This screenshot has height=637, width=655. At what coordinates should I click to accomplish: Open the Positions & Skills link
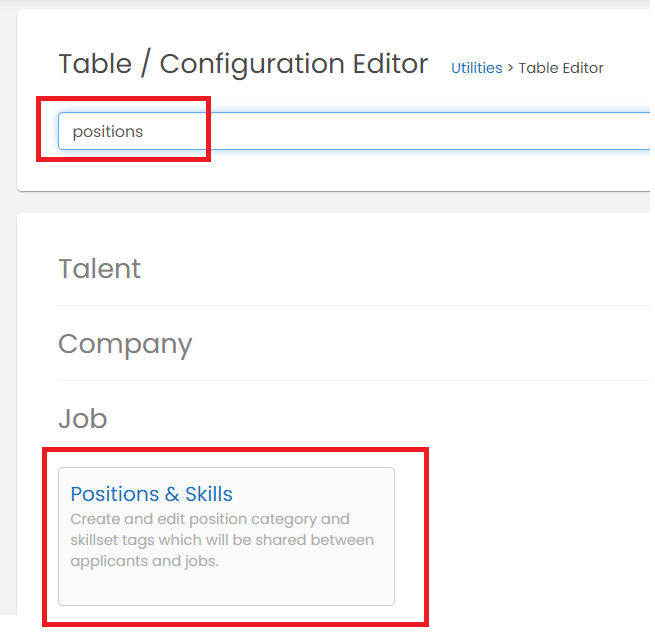coord(151,494)
